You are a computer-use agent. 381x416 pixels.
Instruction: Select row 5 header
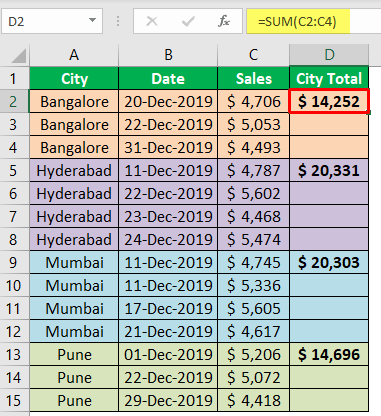click(14, 171)
